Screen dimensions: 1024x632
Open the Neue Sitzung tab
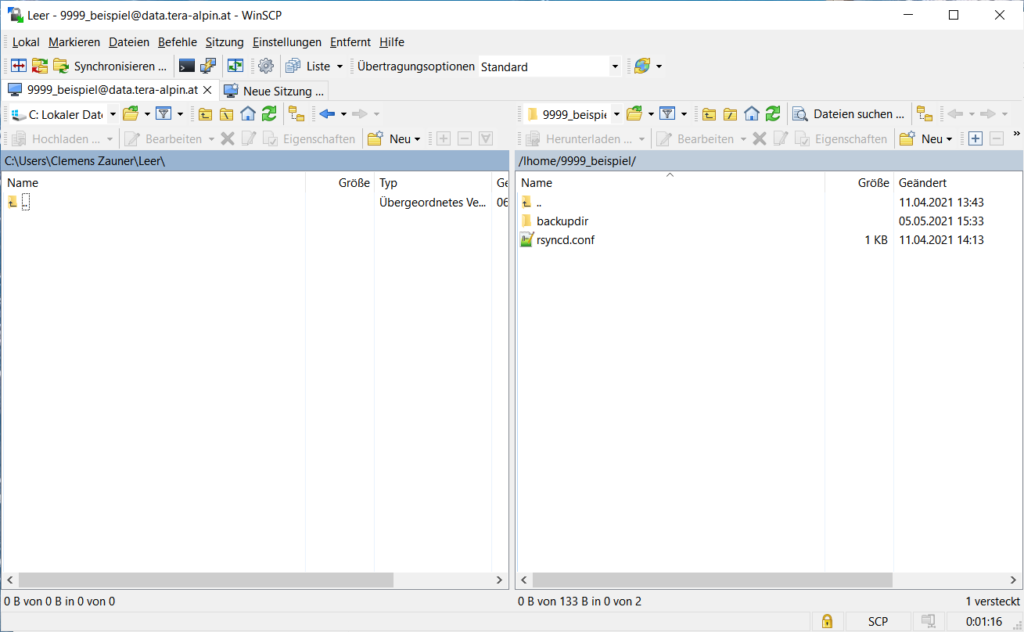(x=274, y=91)
